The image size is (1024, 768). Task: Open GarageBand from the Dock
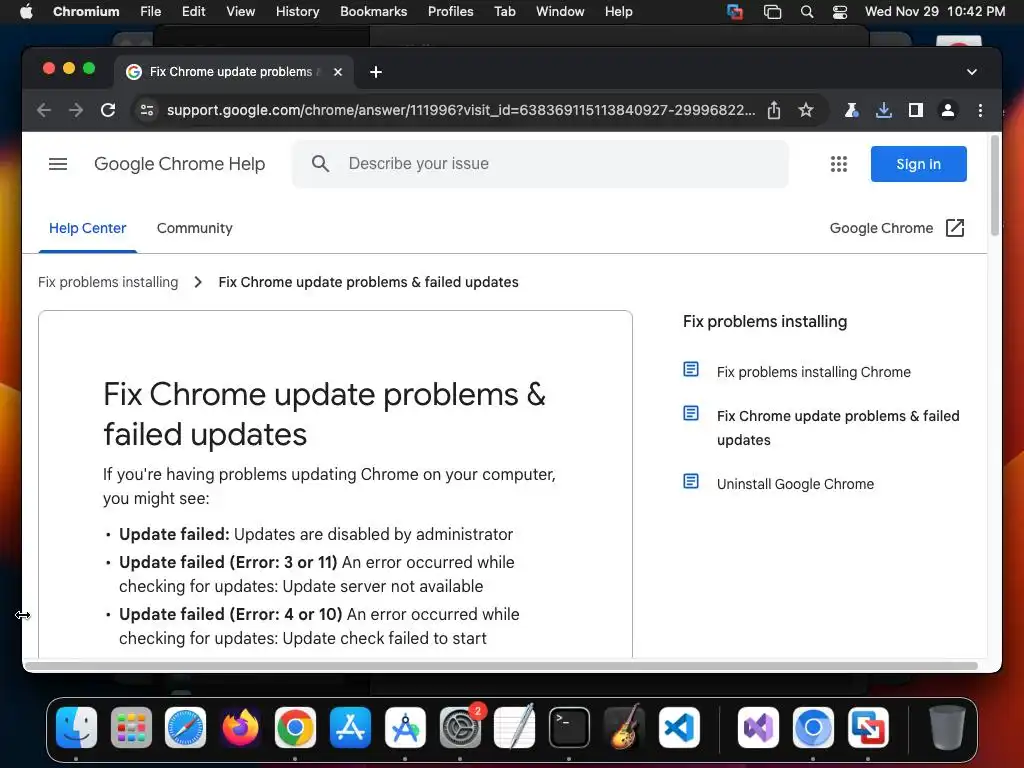(x=624, y=727)
